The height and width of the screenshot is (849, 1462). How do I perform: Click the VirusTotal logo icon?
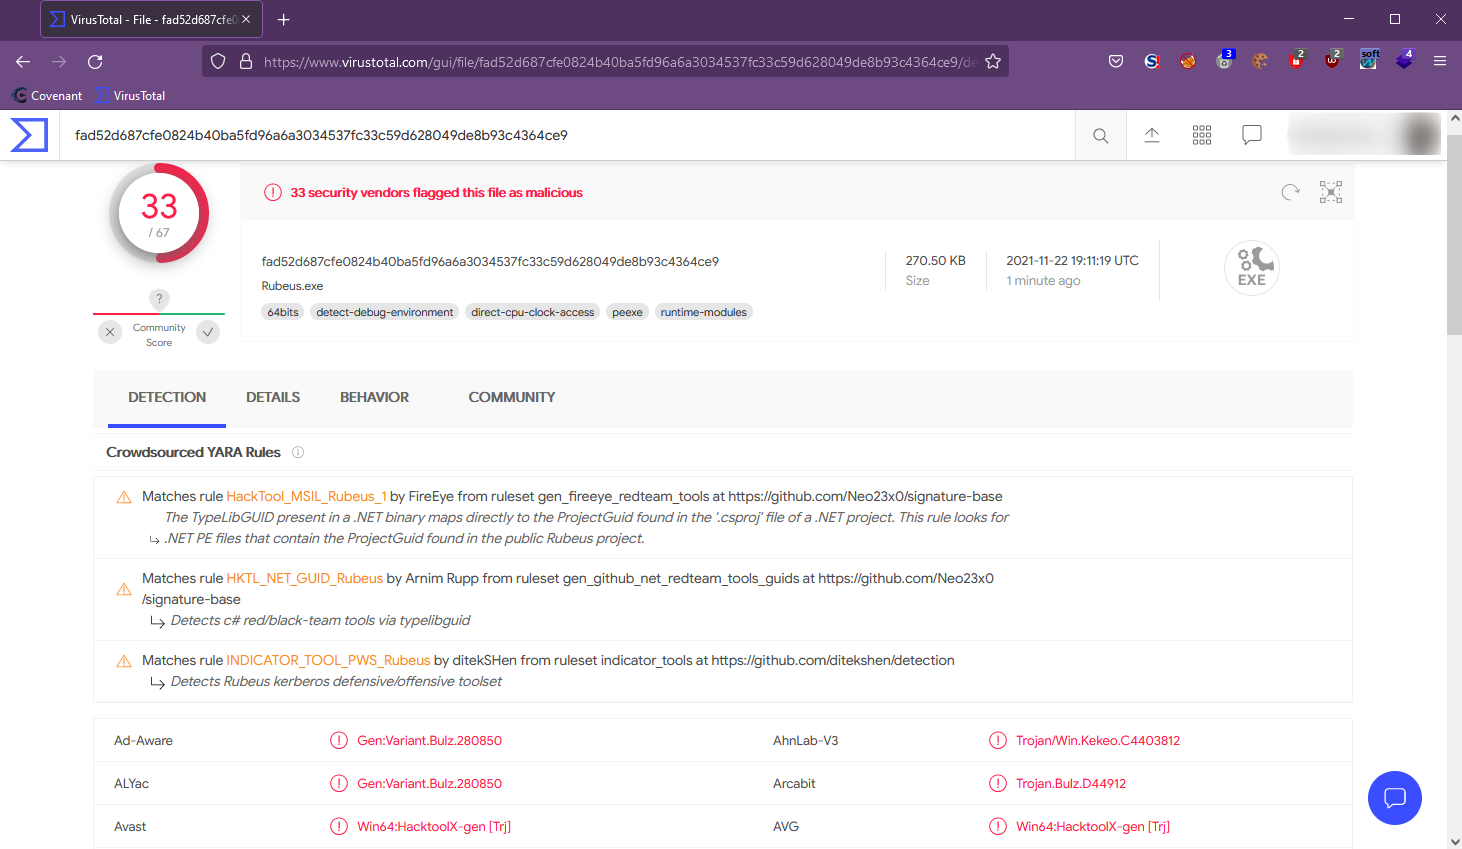pos(29,135)
